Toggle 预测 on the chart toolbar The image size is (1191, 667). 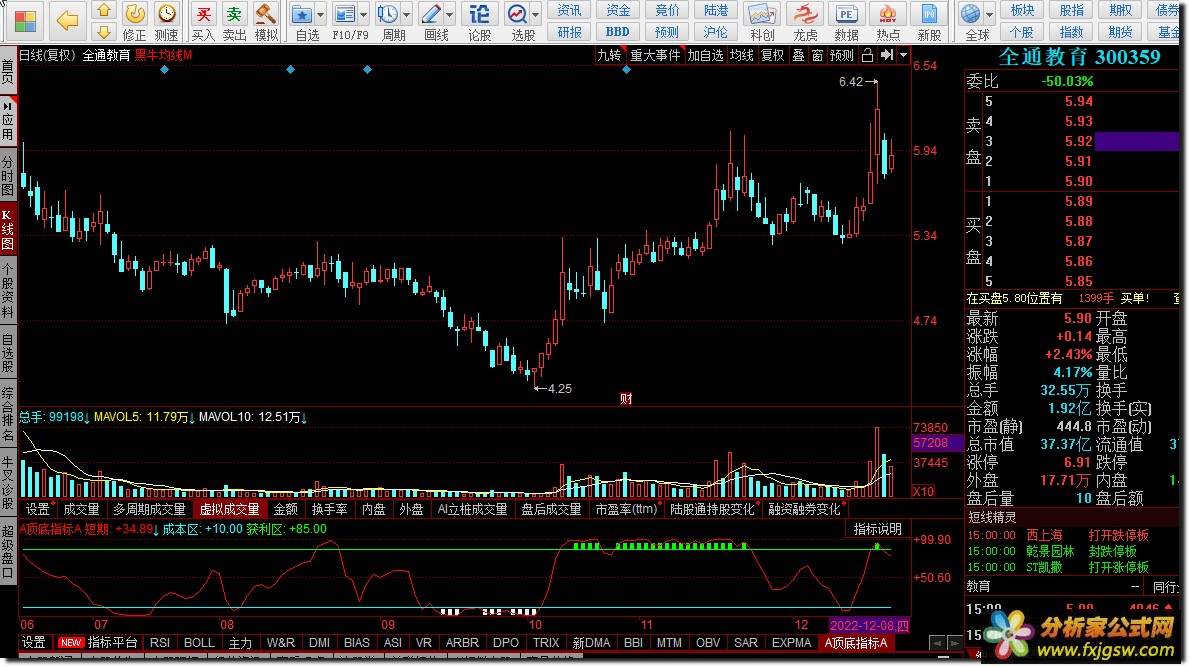point(842,55)
